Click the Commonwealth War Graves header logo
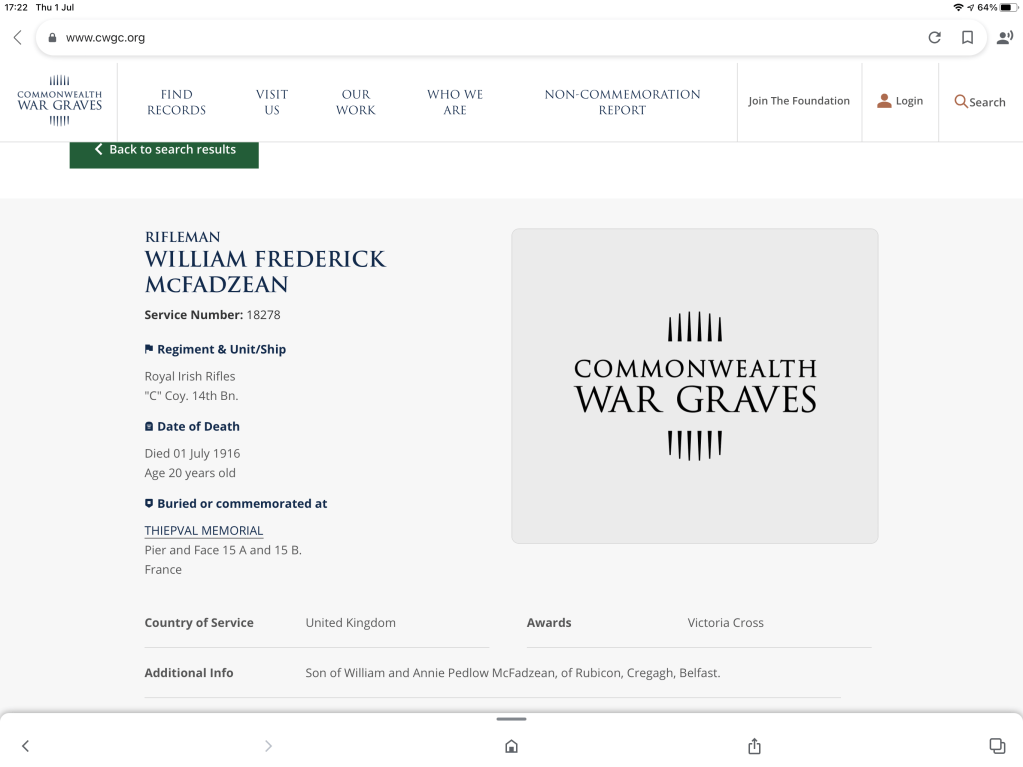1023x767 pixels. (x=60, y=102)
